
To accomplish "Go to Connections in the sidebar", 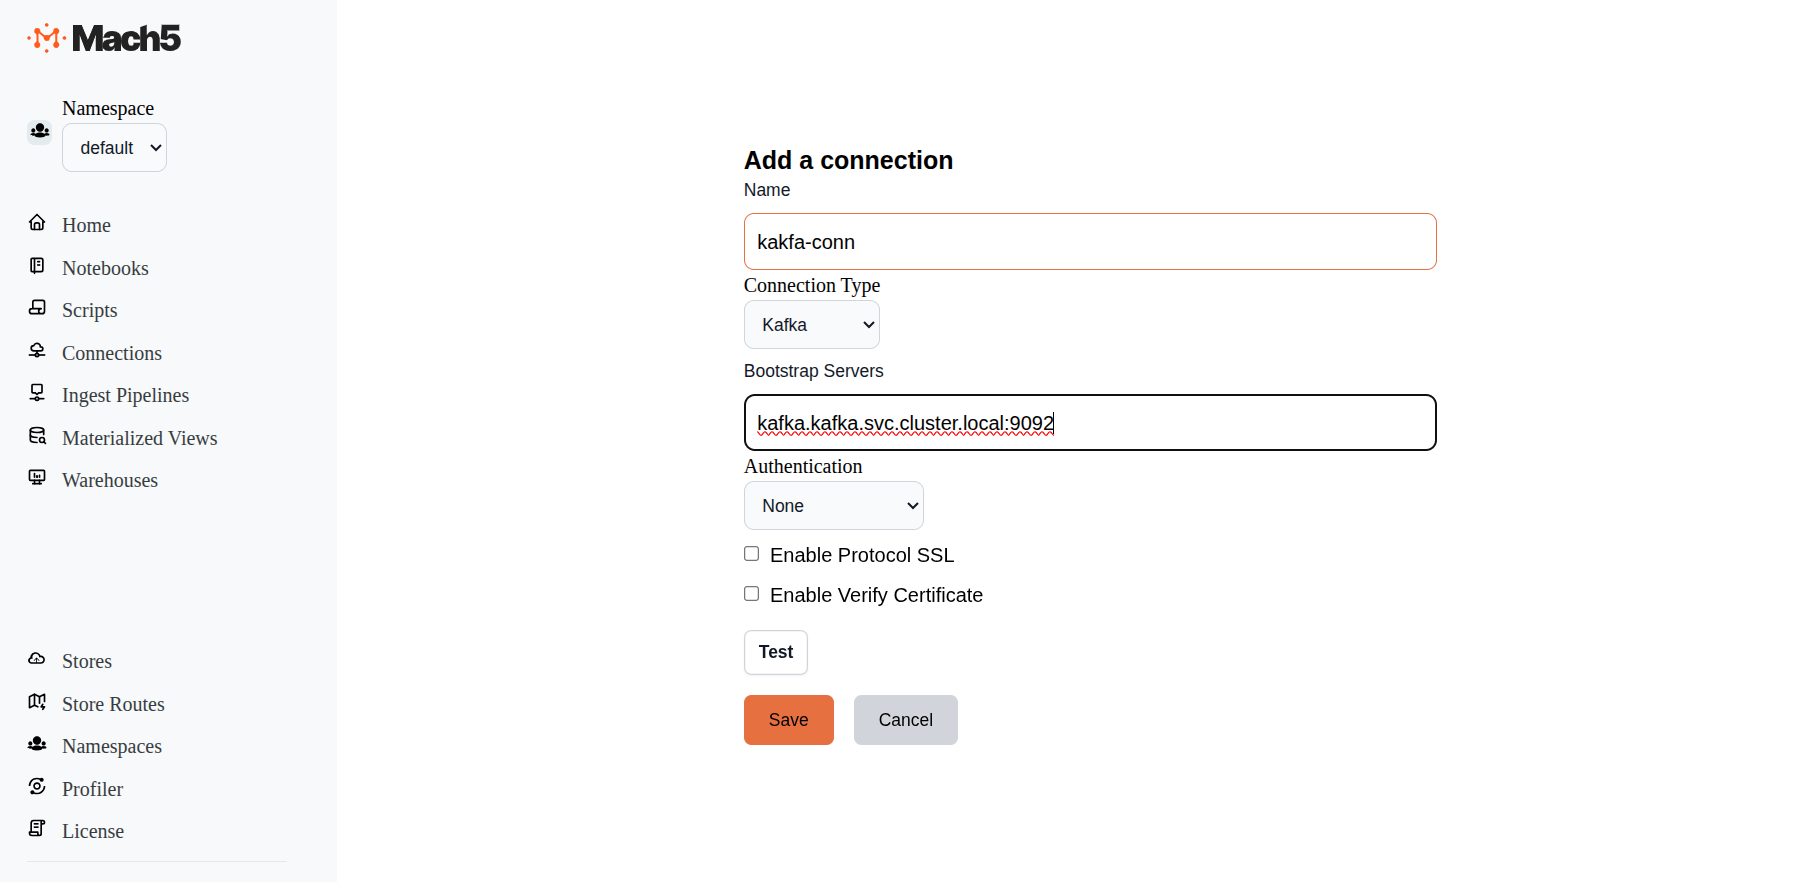I will pyautogui.click(x=111, y=353).
